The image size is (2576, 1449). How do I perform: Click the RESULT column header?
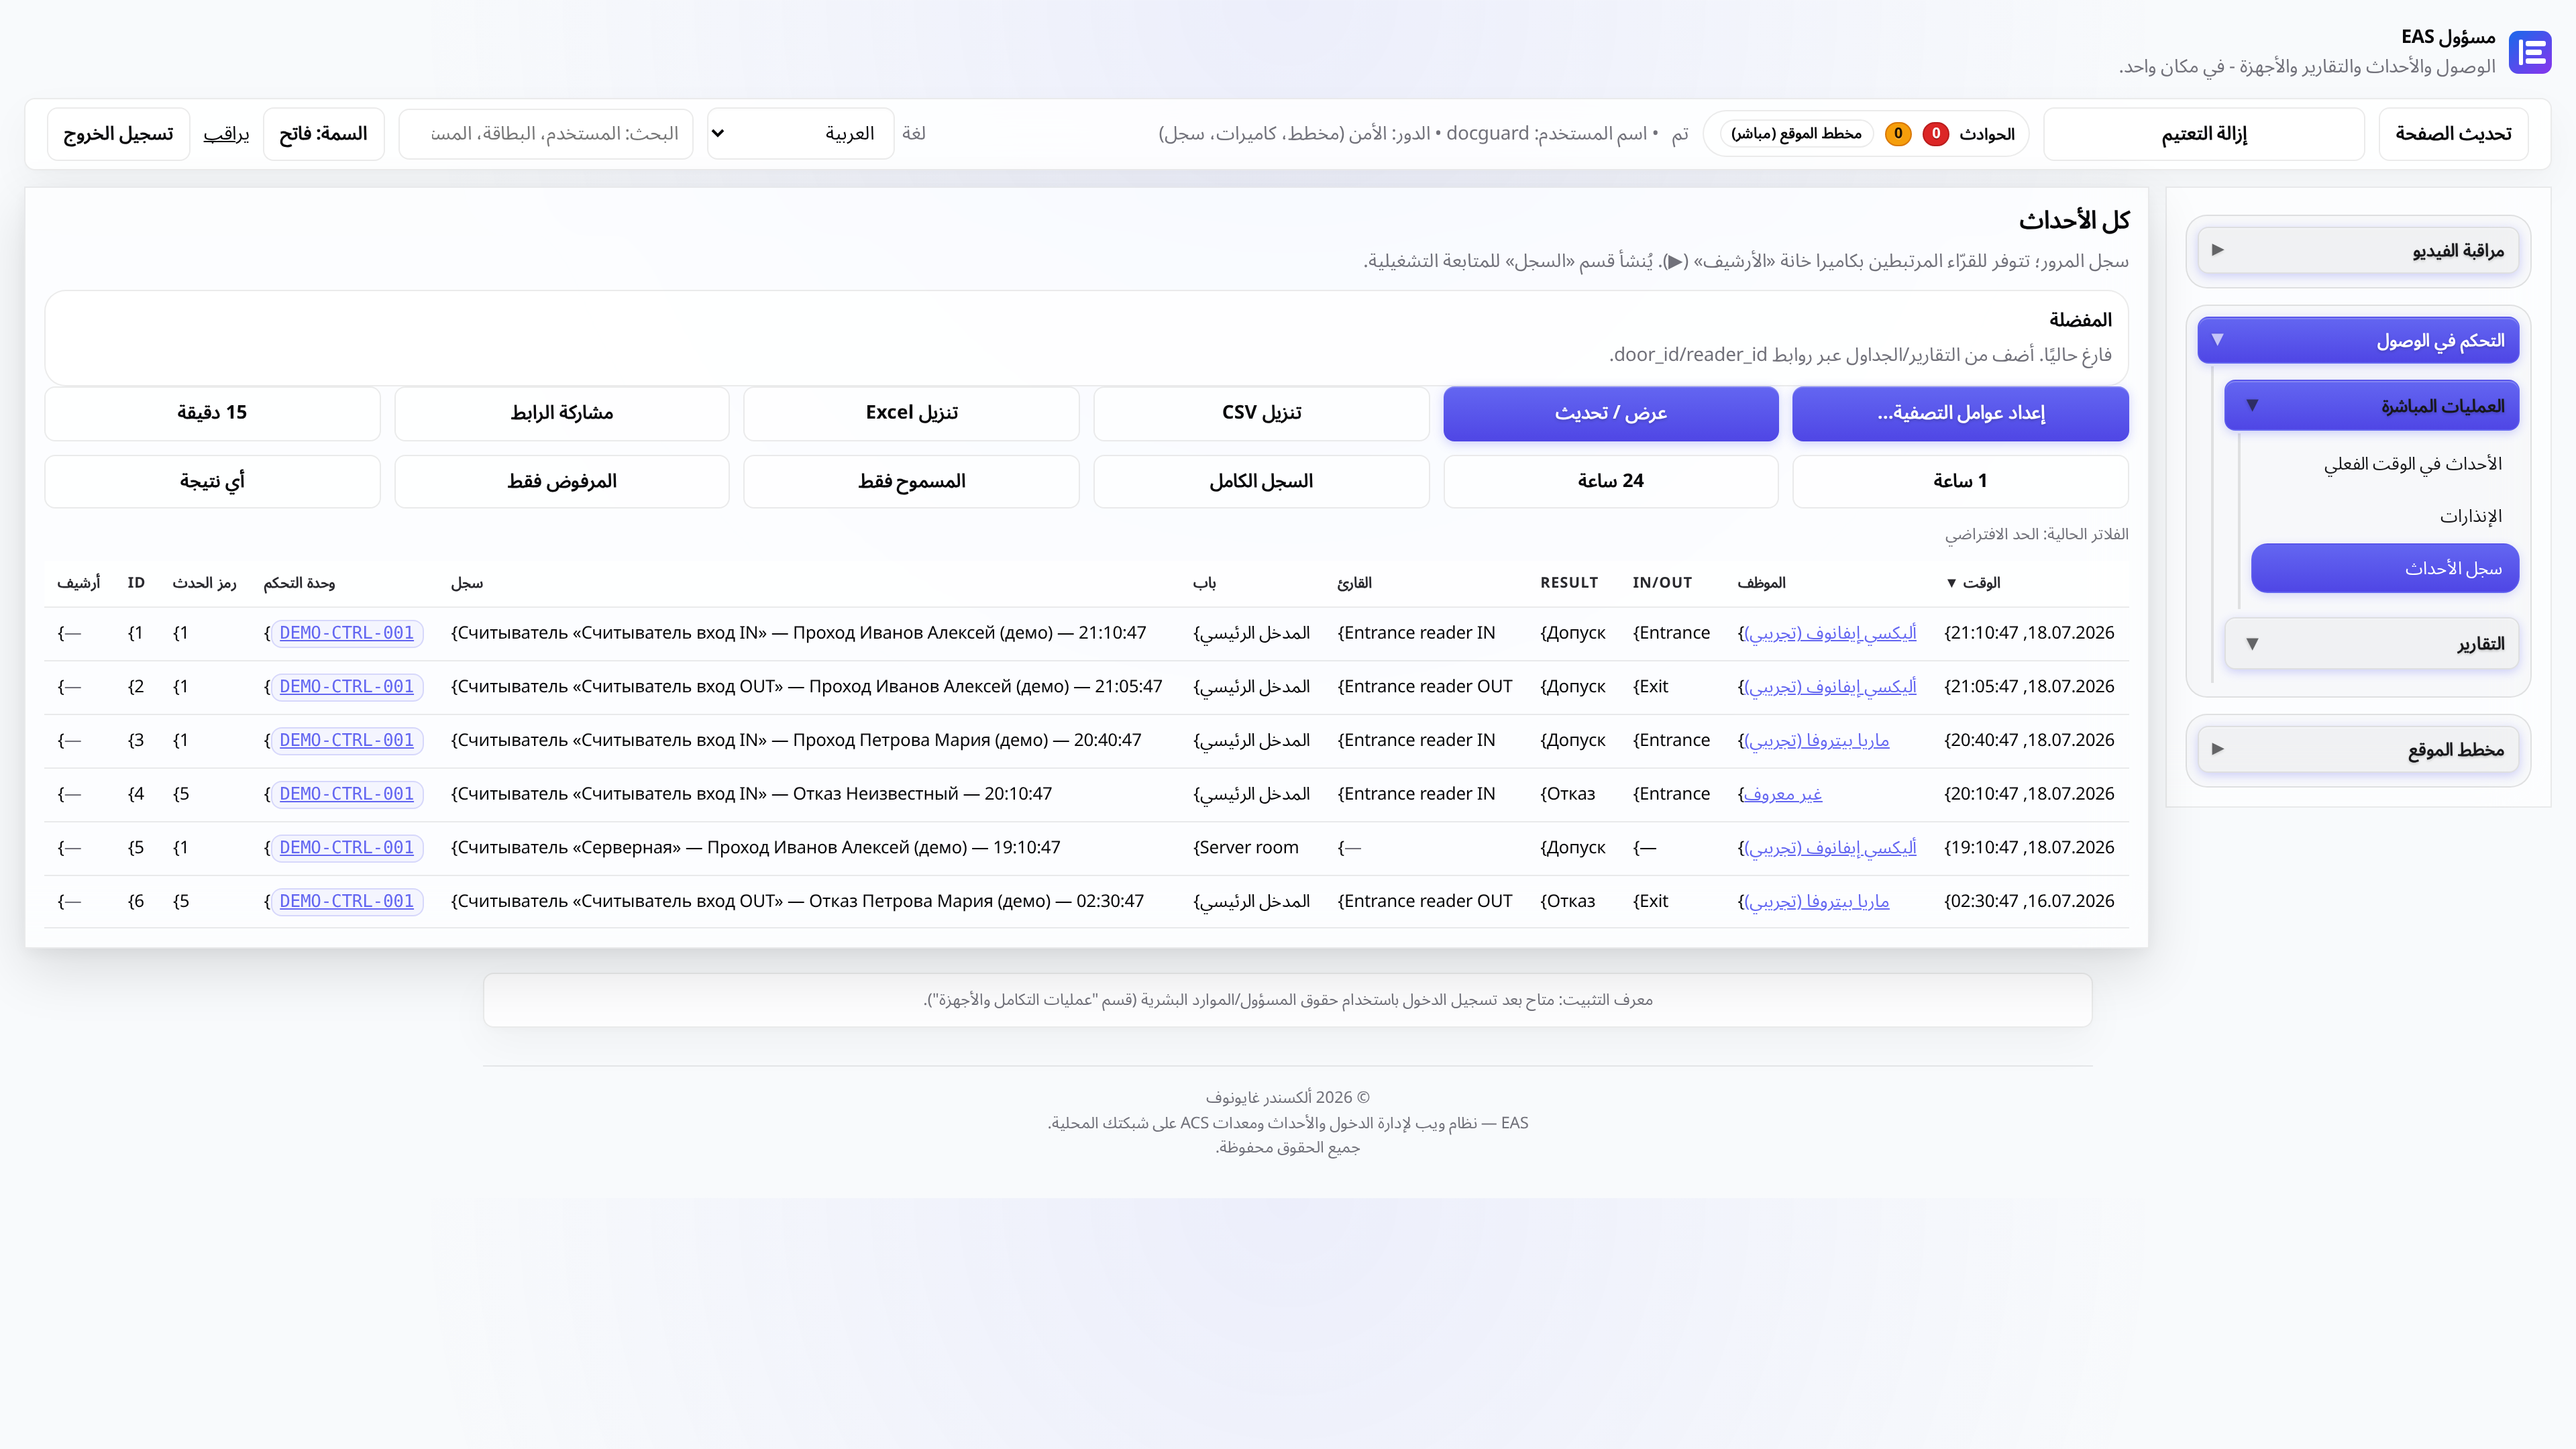click(1569, 582)
